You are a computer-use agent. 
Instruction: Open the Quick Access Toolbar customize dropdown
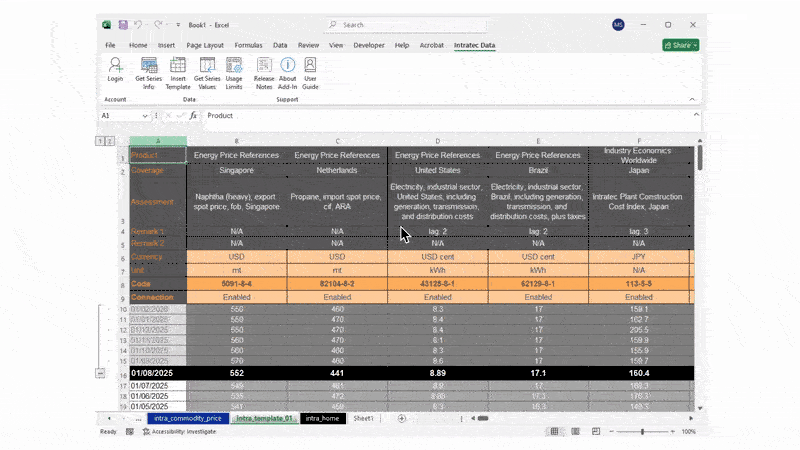(x=178, y=24)
